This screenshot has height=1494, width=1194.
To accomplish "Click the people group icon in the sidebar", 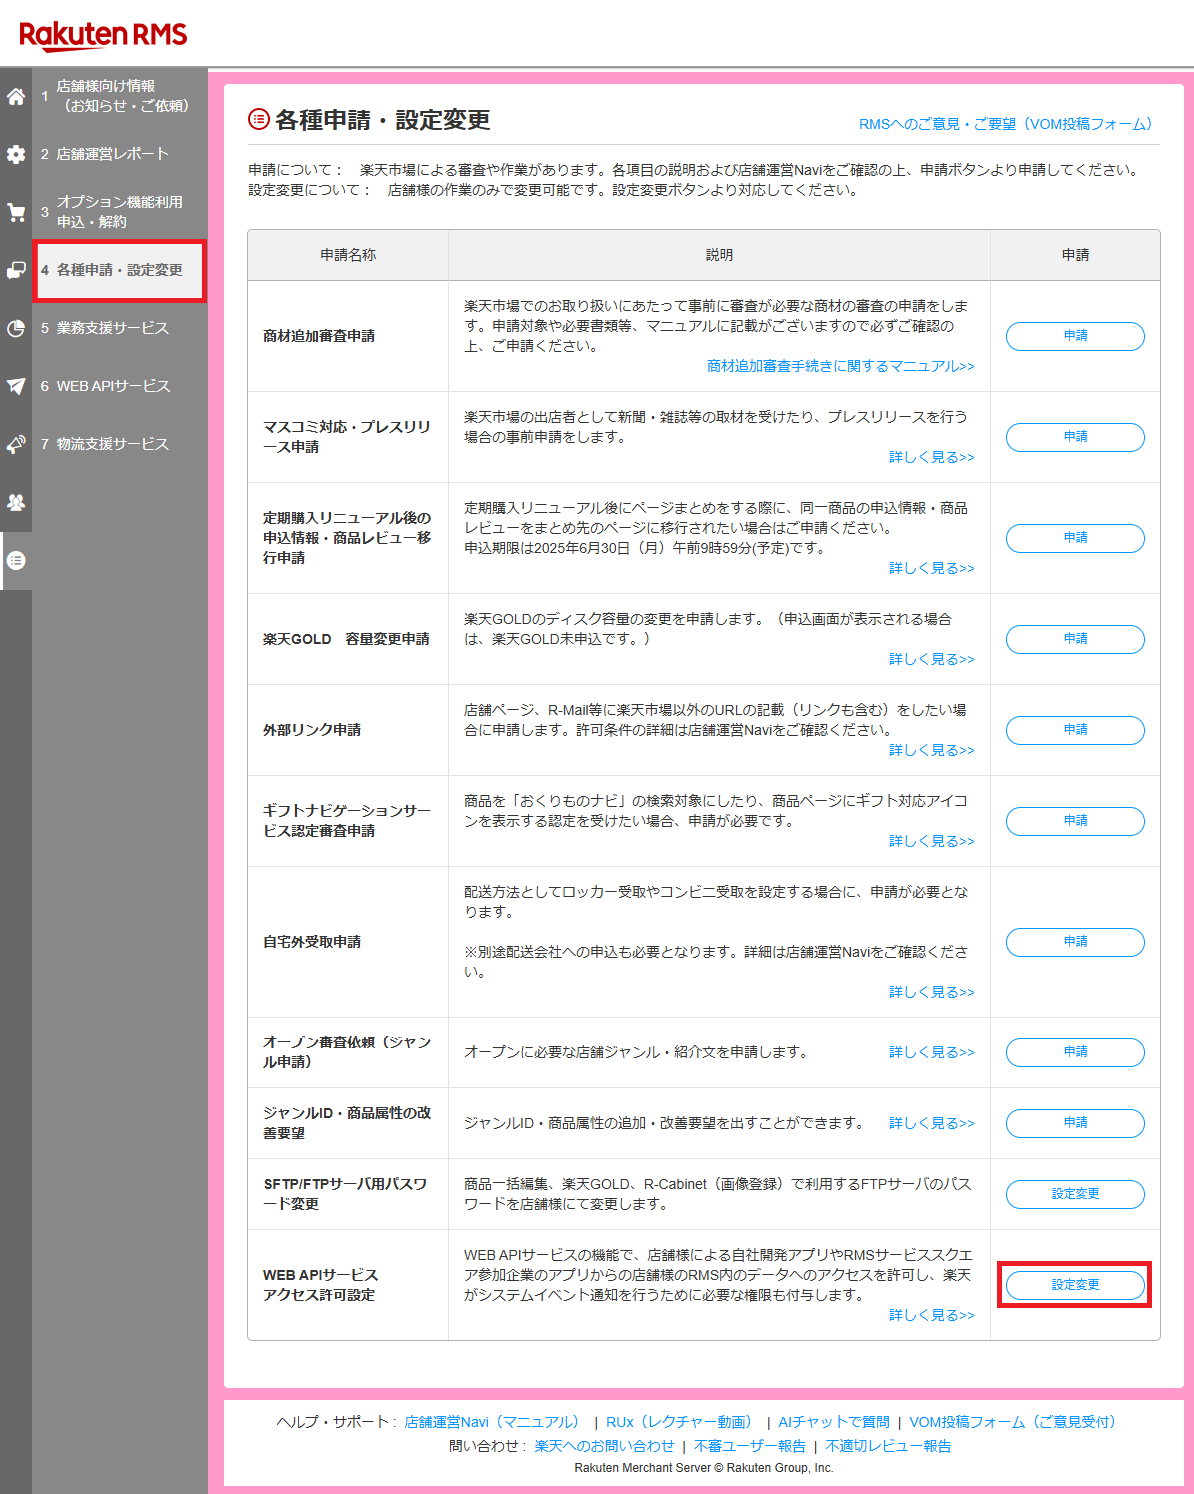I will [x=16, y=502].
